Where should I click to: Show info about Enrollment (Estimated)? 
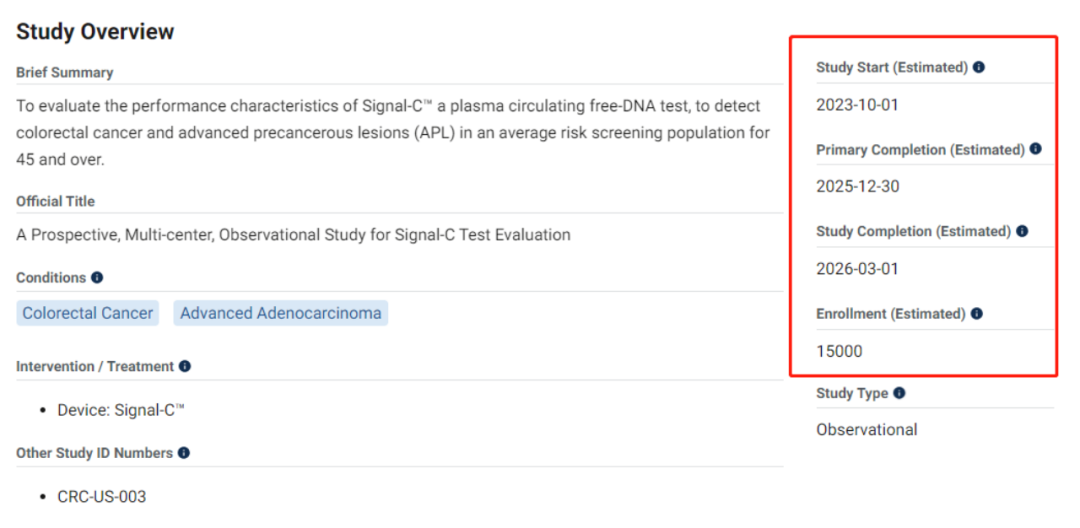coord(977,313)
